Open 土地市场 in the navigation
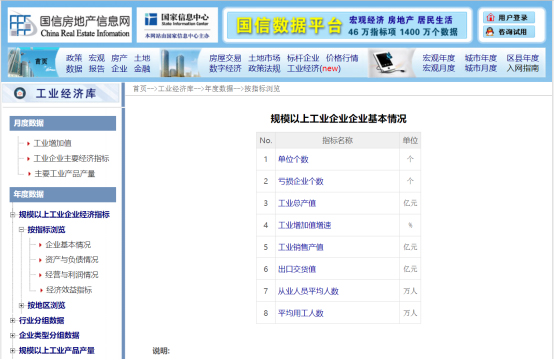 (264, 58)
